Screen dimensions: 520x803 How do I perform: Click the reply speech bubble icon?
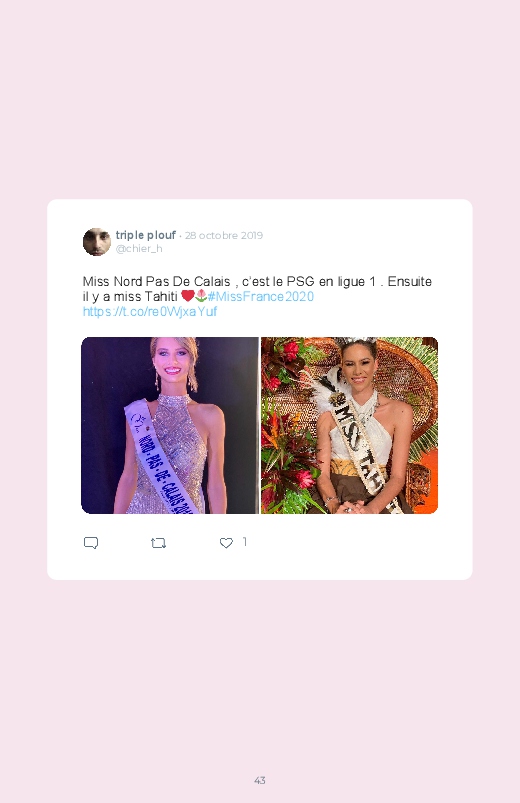pyautogui.click(x=91, y=543)
